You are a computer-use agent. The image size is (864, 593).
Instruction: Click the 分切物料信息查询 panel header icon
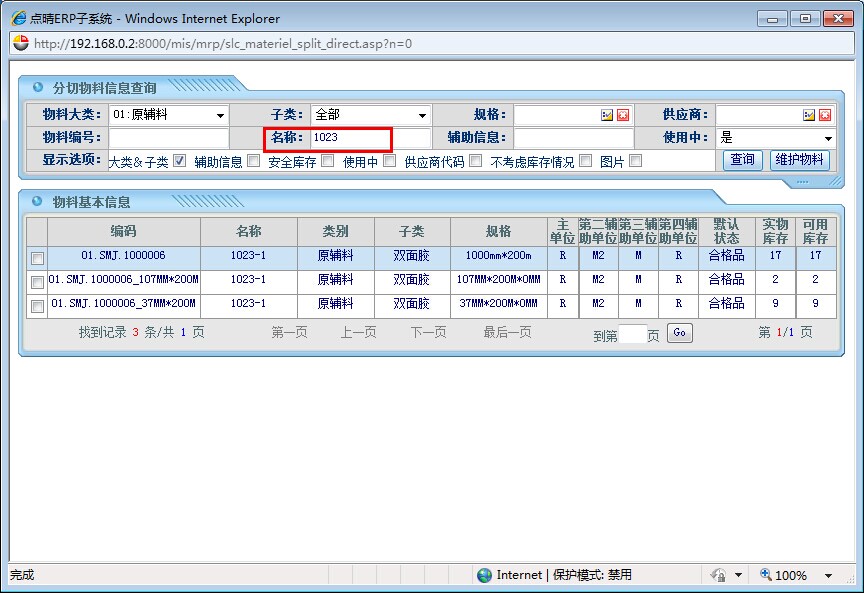[38, 87]
